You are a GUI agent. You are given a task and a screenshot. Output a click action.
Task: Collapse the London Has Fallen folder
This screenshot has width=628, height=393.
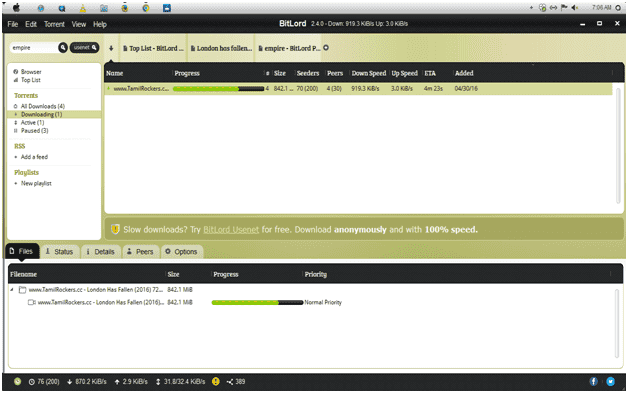pos(12,289)
